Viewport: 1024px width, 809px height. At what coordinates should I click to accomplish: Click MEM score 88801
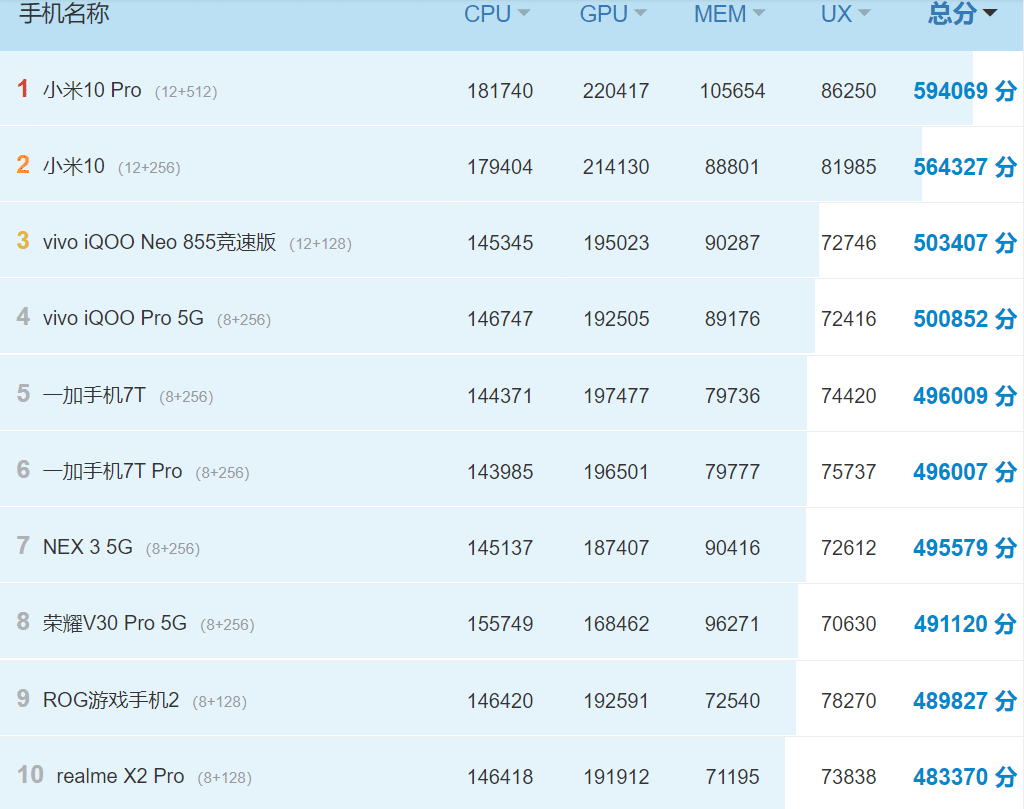[x=732, y=167]
